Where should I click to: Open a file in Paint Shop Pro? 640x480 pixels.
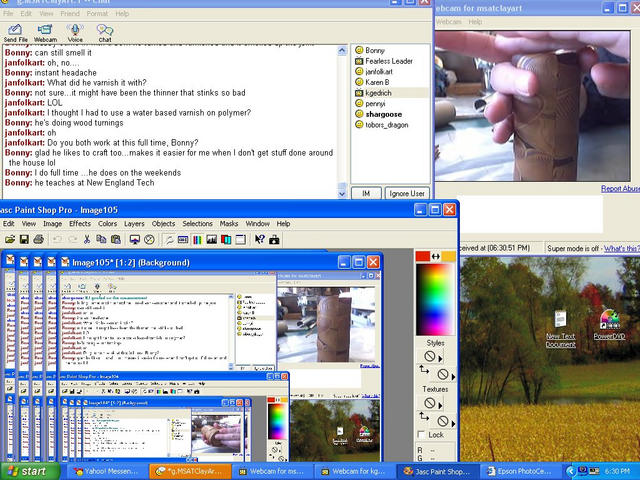[10, 240]
